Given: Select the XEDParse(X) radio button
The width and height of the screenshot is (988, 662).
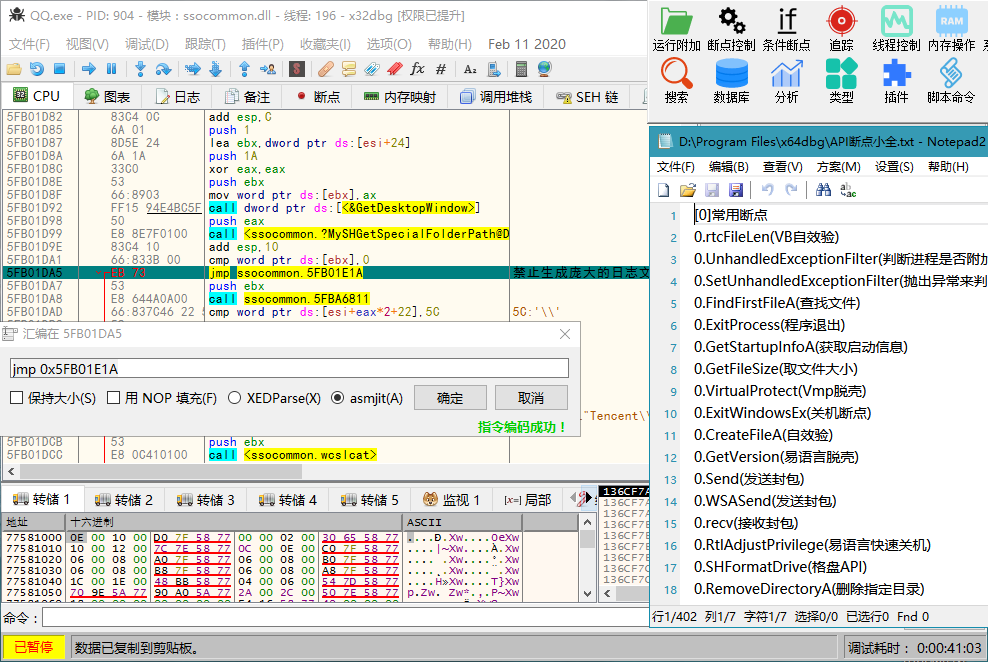Looking at the screenshot, I should click(x=235, y=398).
